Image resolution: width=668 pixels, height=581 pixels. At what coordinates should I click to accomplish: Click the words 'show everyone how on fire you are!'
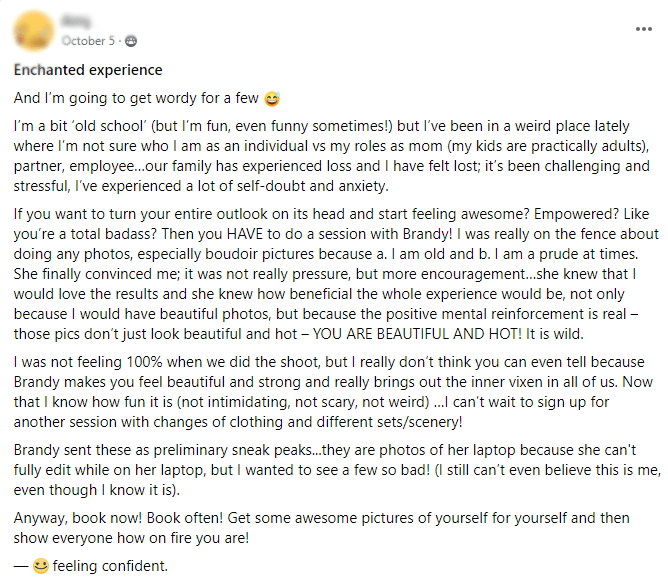[x=131, y=538]
